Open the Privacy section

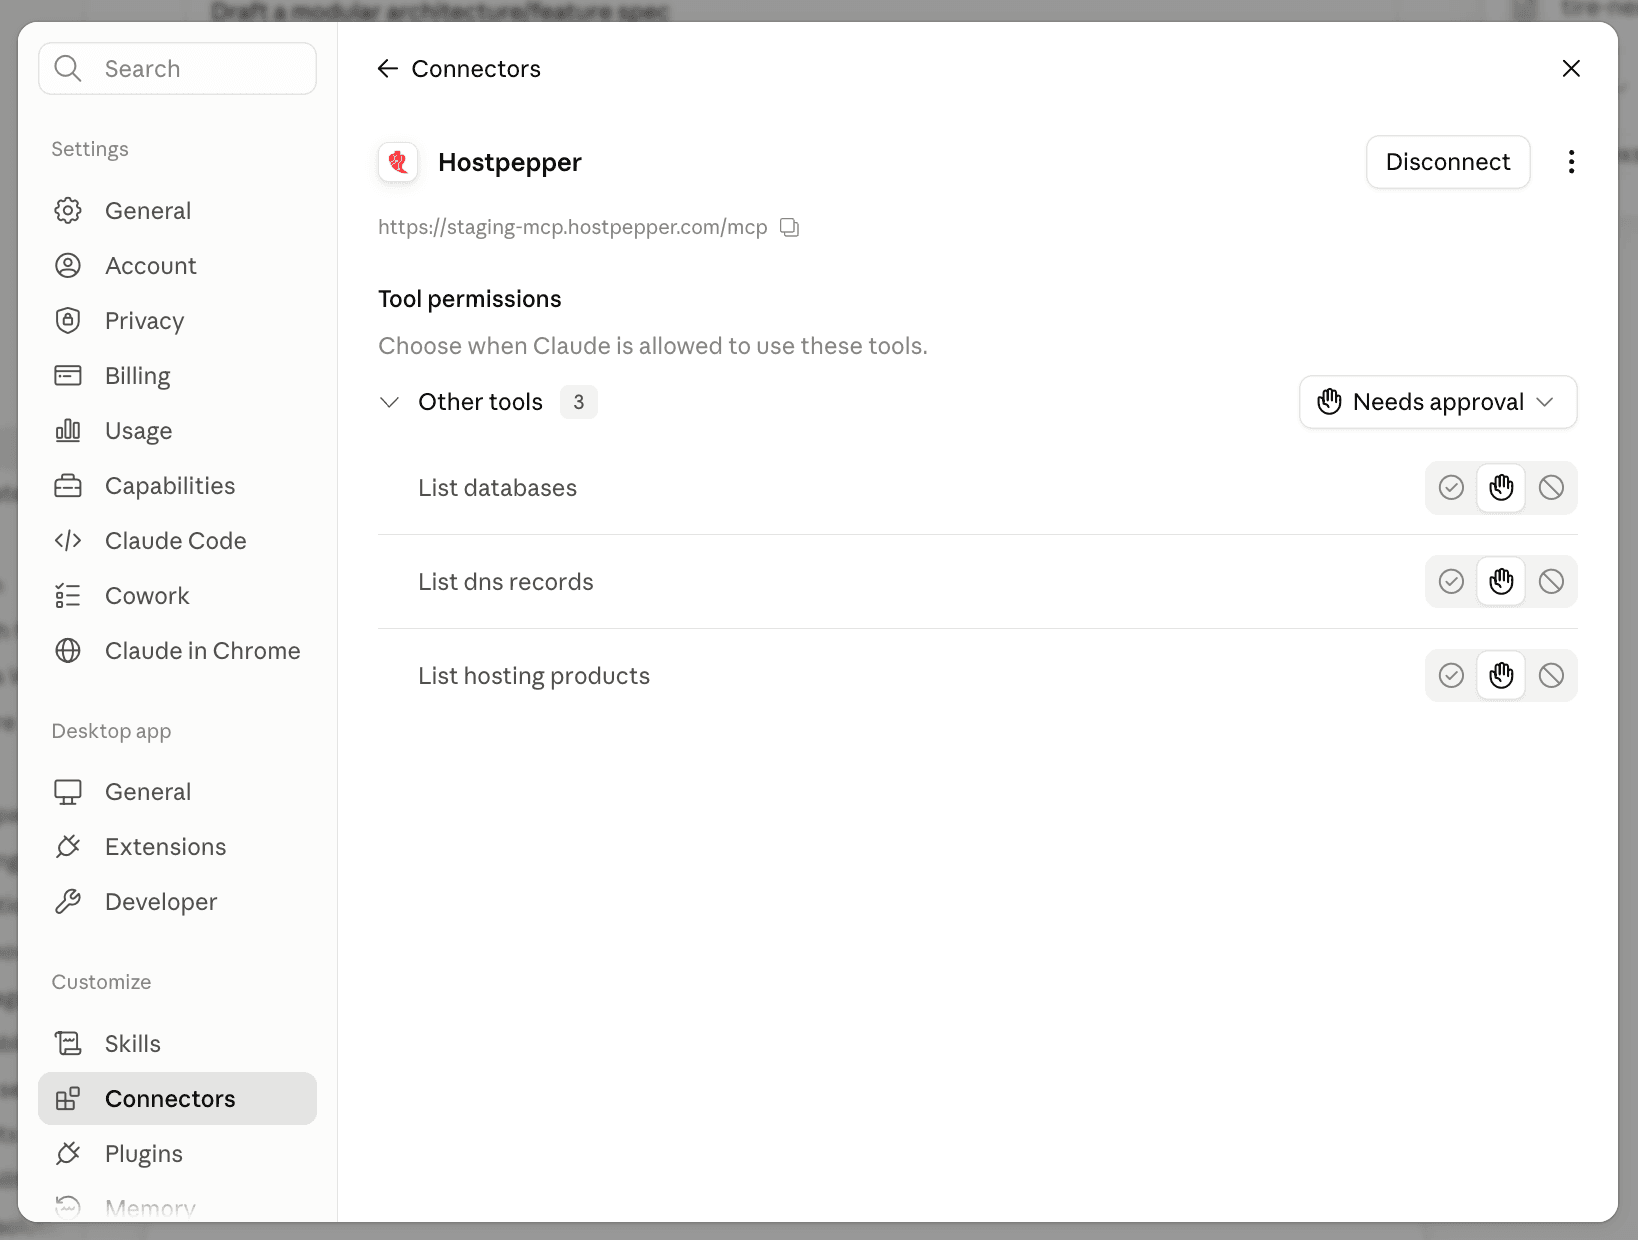pyautogui.click(x=178, y=321)
